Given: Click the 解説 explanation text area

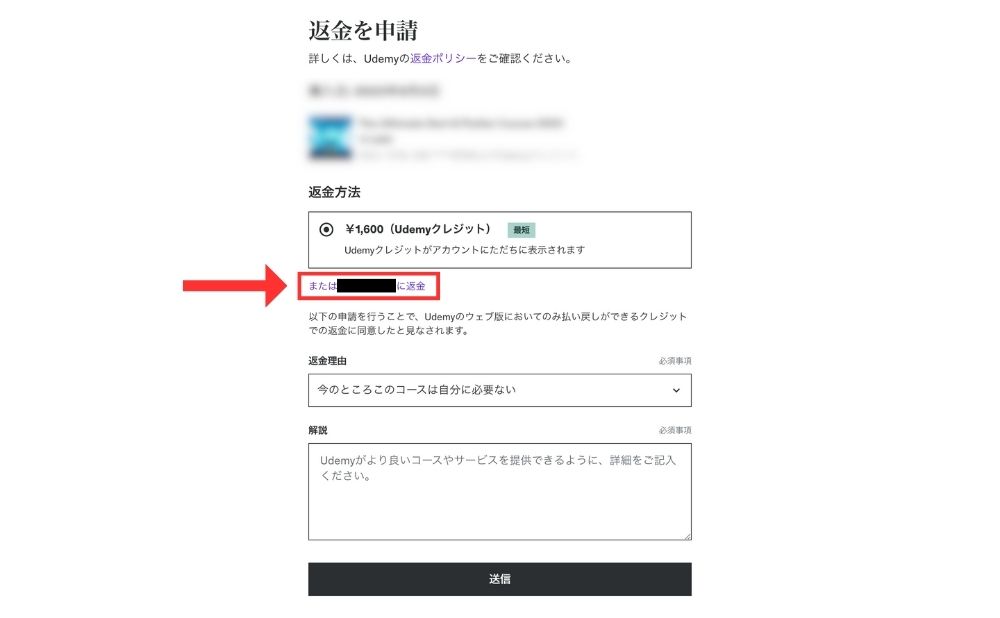Looking at the screenshot, I should [x=499, y=492].
